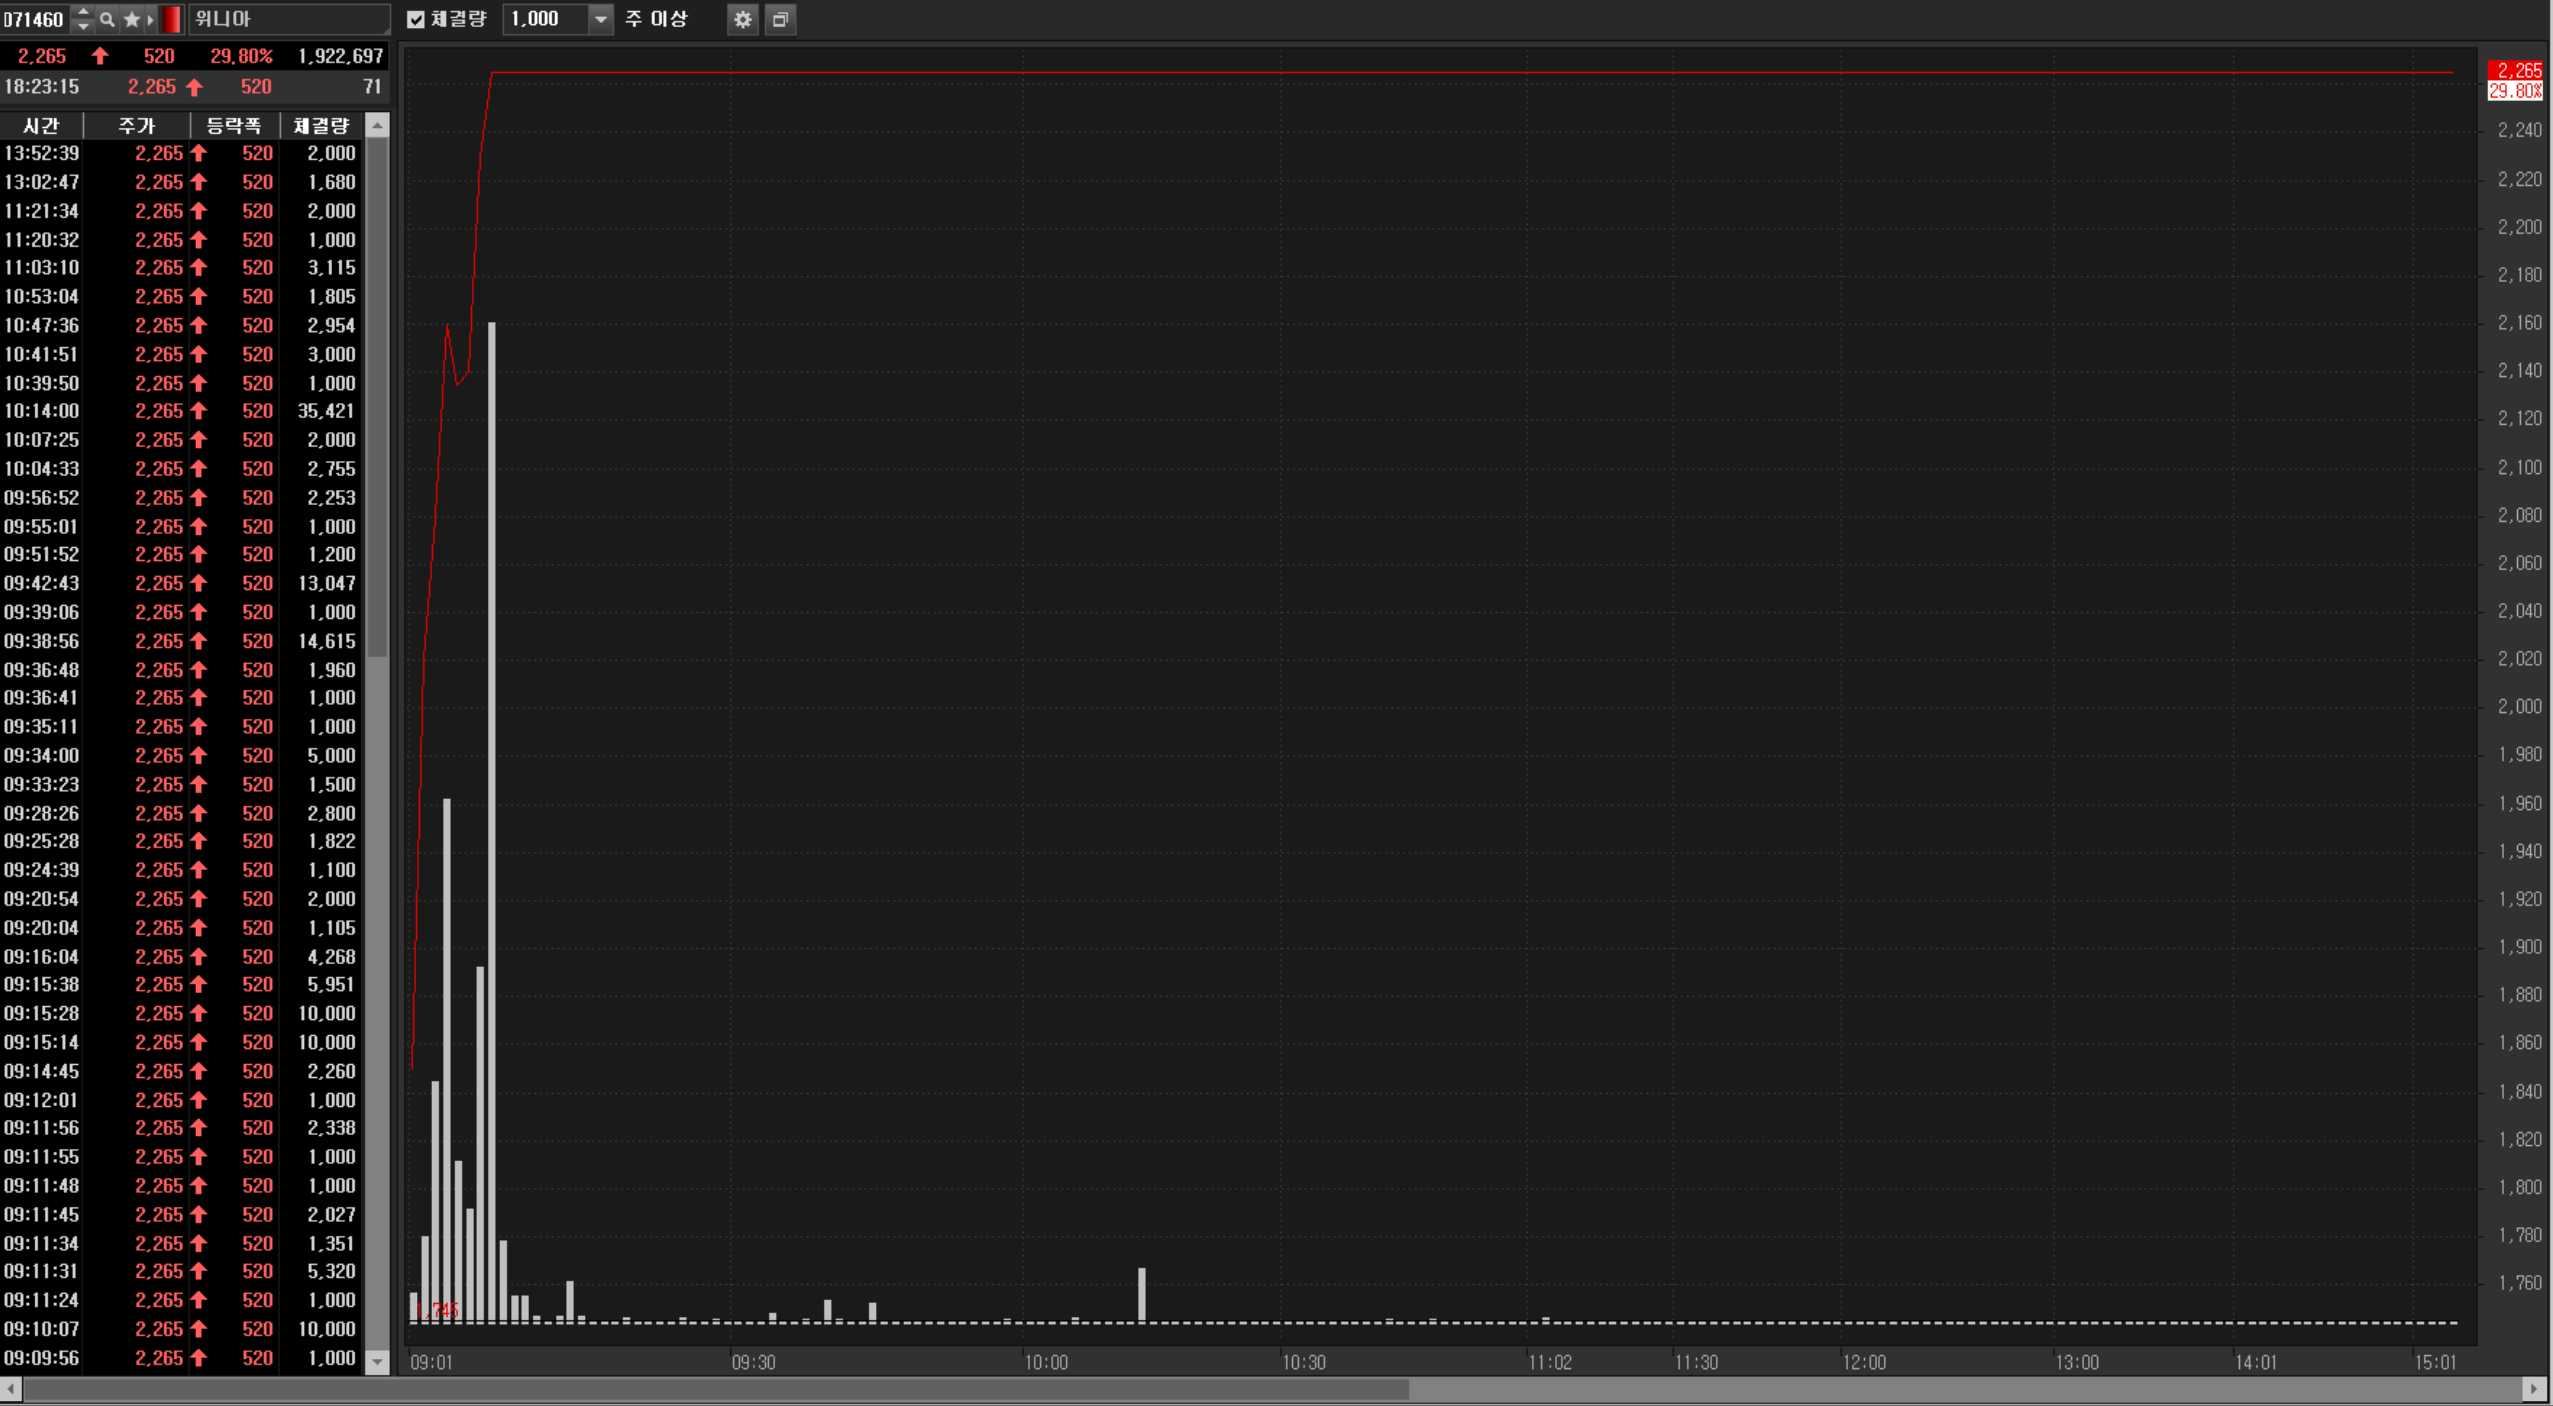The image size is (2553, 1406).
Task: Click right arrow of horizontal scrollbar
Action: coord(2533,1388)
